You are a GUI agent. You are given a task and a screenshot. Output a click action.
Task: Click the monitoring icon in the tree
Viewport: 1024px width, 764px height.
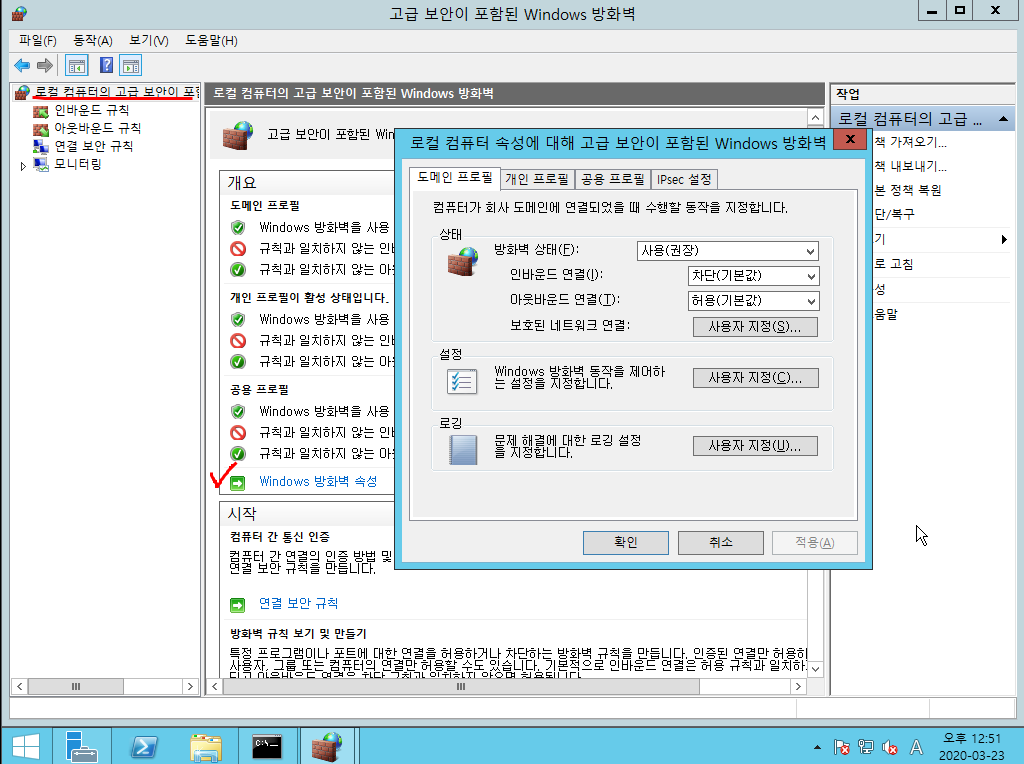point(40,165)
